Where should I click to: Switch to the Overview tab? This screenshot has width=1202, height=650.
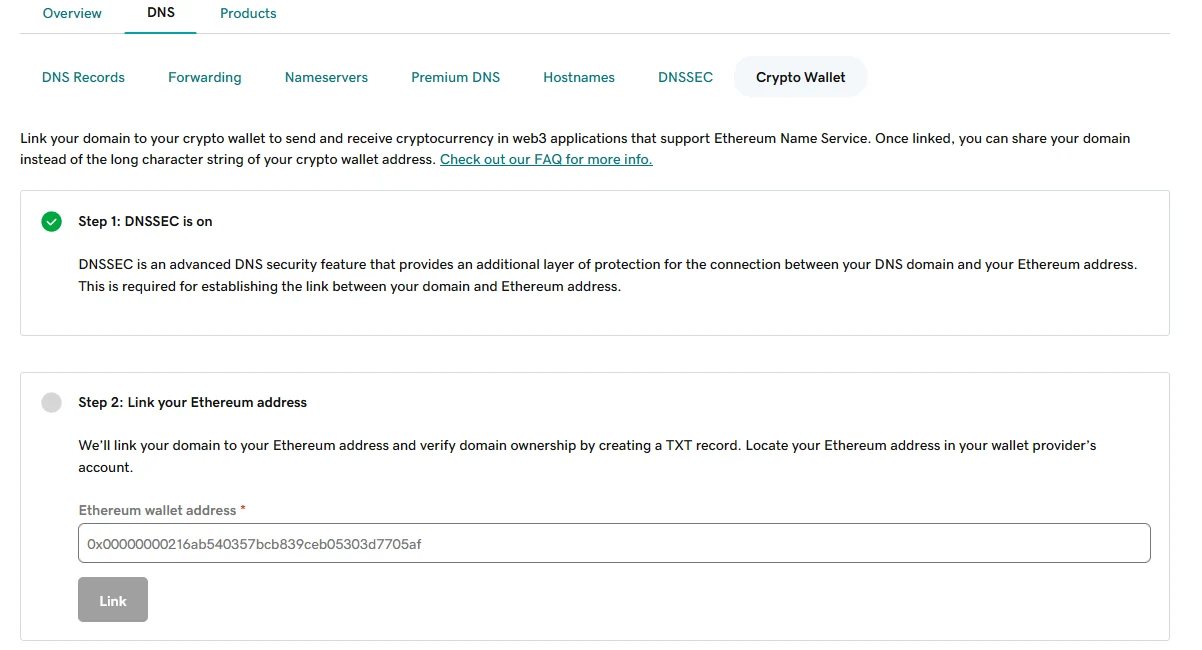point(72,13)
